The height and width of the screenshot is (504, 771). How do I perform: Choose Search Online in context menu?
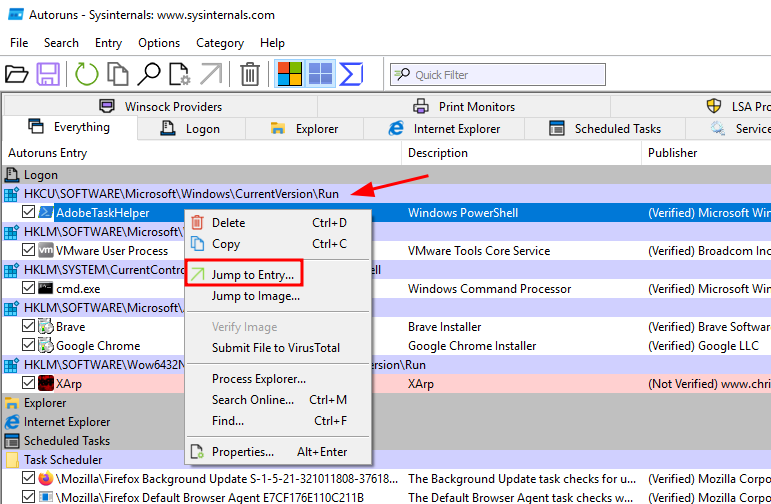278,400
